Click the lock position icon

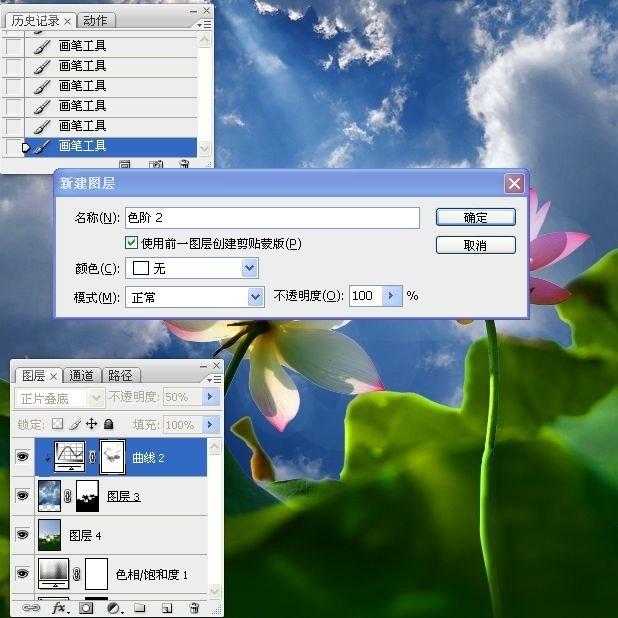91,424
